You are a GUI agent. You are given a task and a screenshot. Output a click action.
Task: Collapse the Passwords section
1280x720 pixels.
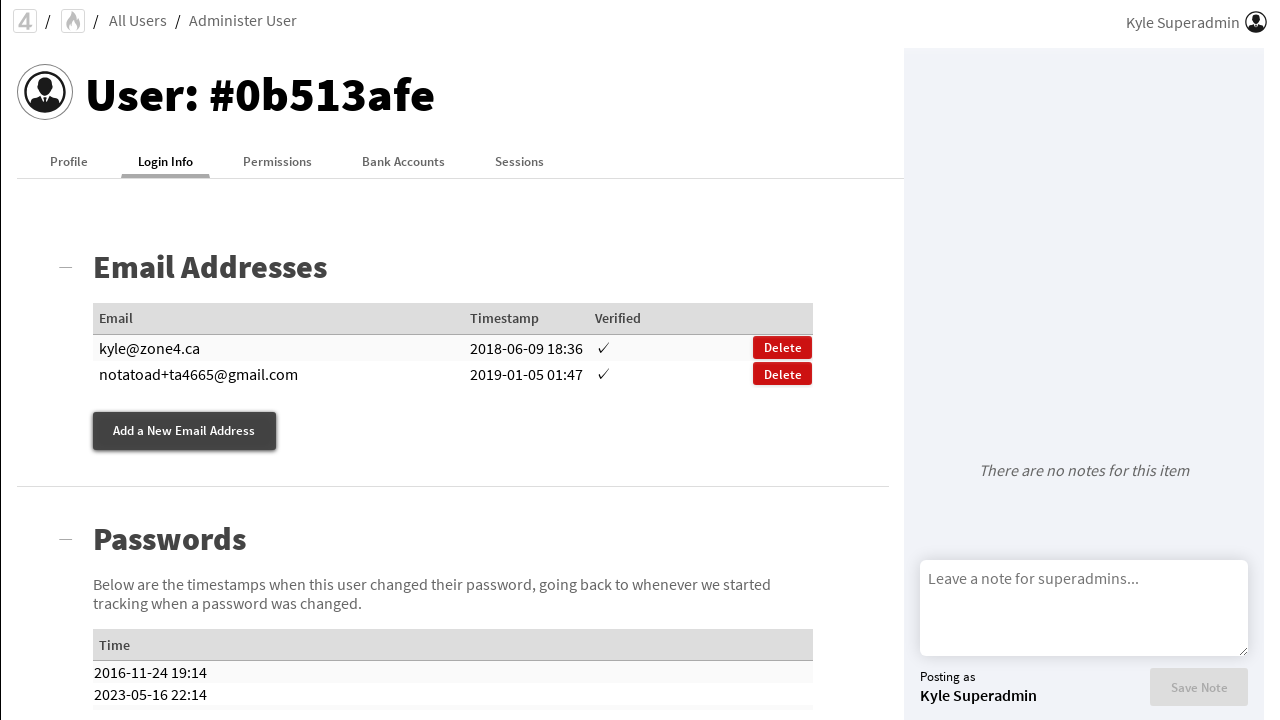click(x=65, y=540)
